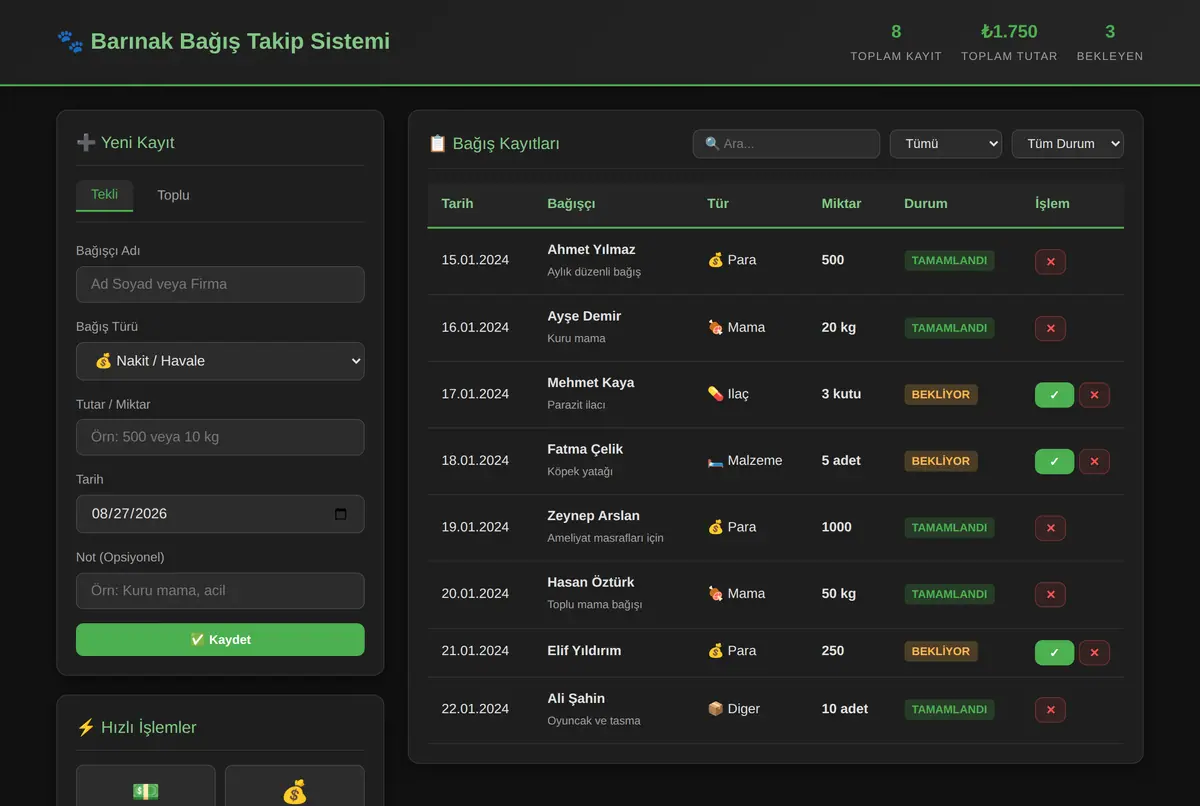Click the Miktar column header
This screenshot has width=1200, height=806.
pyautogui.click(x=841, y=203)
